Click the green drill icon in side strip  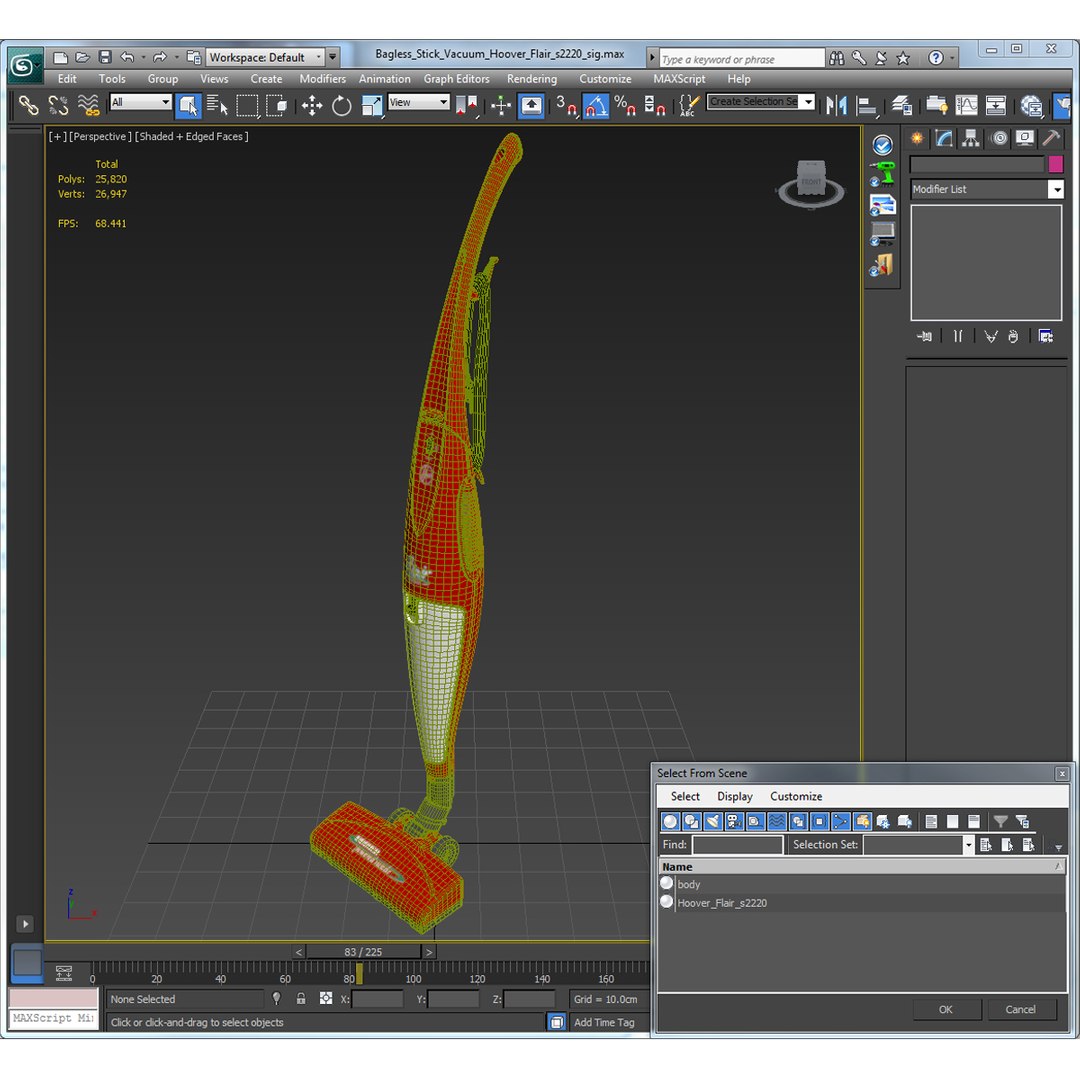tap(882, 174)
